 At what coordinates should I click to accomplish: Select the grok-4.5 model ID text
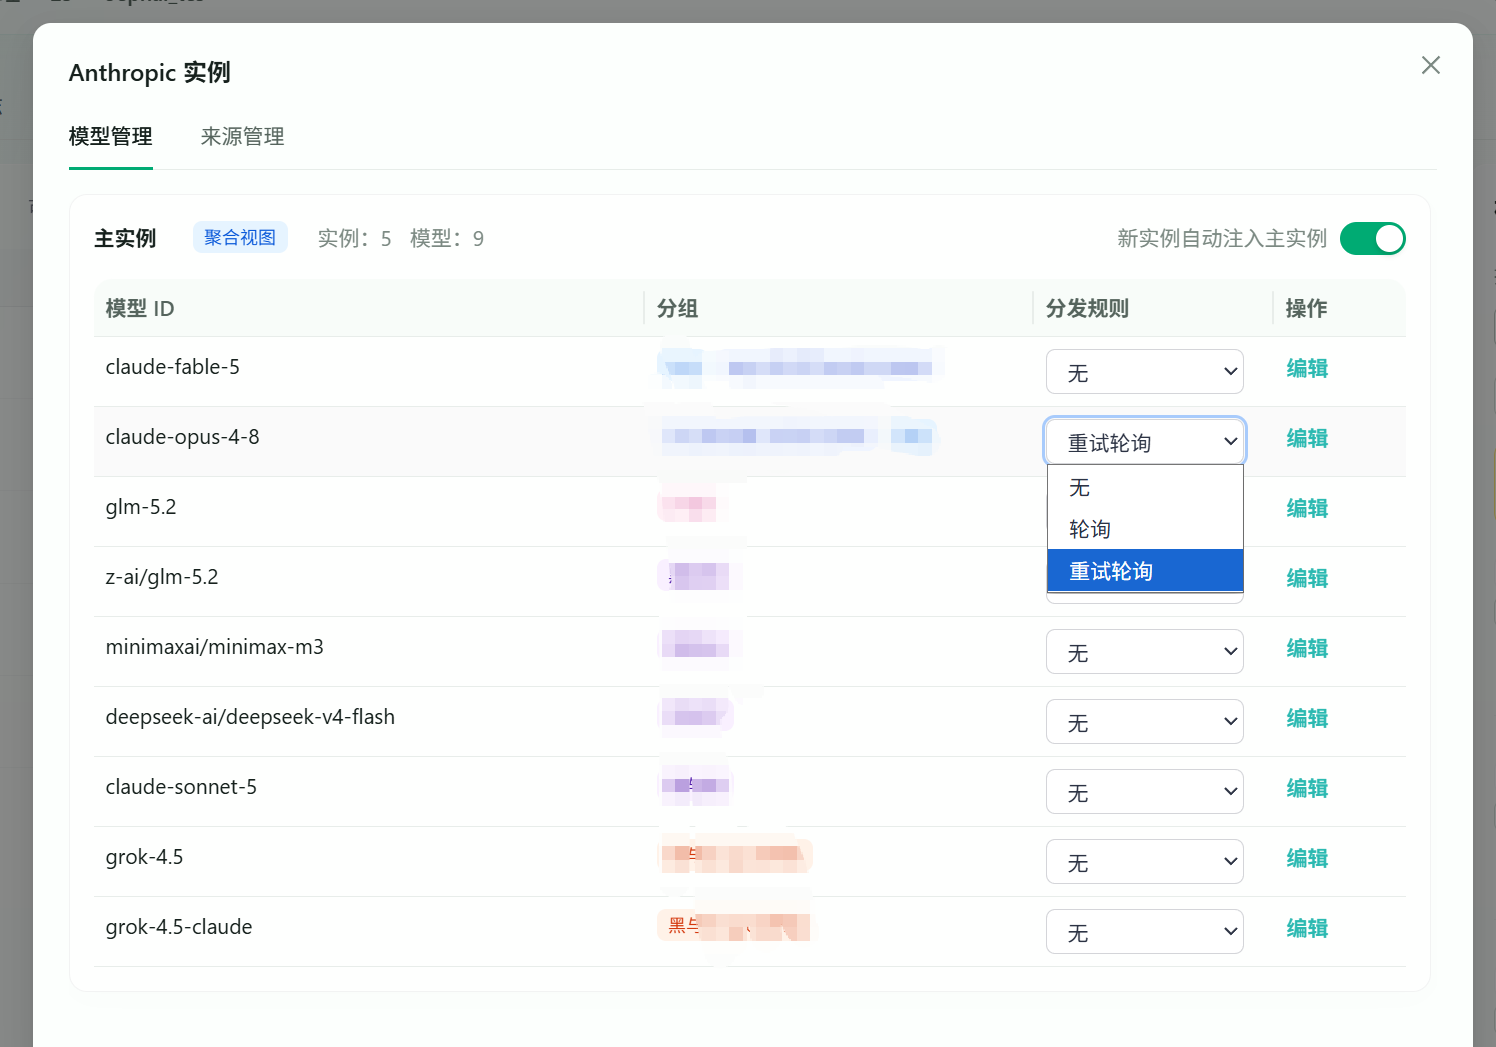[145, 857]
